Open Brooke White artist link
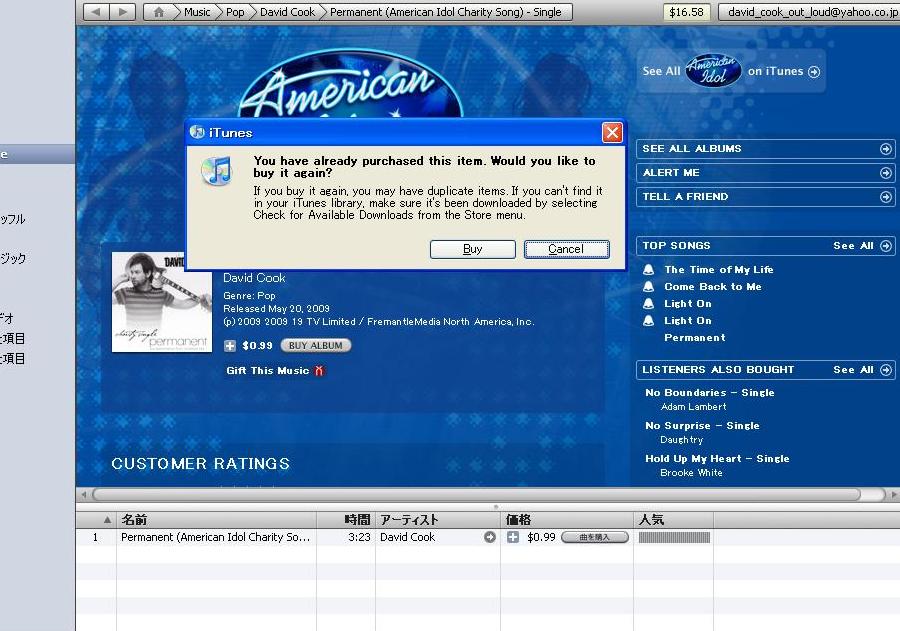Image resolution: width=900 pixels, height=631 pixels. pyautogui.click(x=691, y=473)
